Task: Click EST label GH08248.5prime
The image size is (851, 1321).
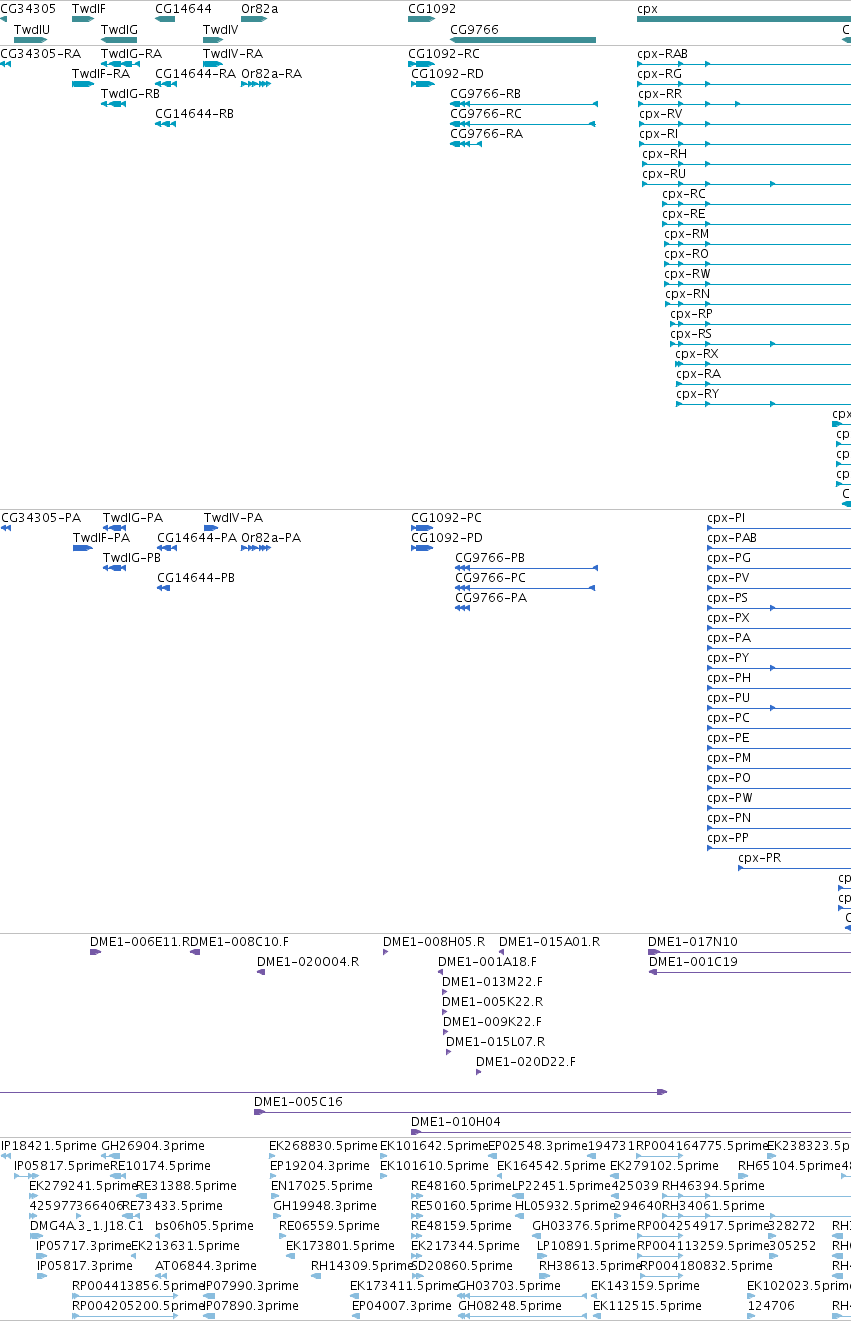Action: pos(508,1306)
